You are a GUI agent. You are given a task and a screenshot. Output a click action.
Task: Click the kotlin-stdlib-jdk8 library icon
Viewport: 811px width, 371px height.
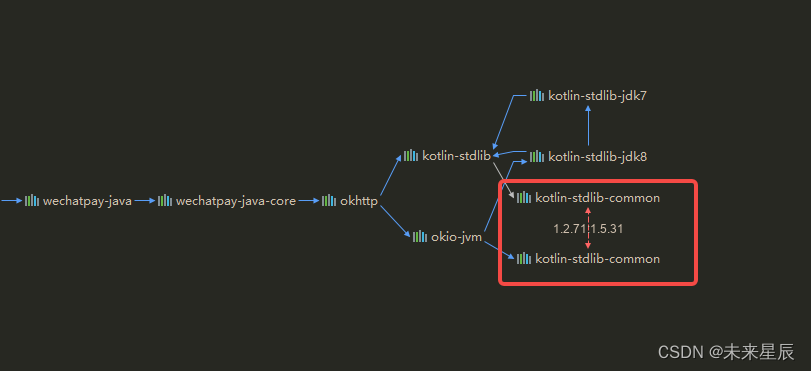(537, 156)
